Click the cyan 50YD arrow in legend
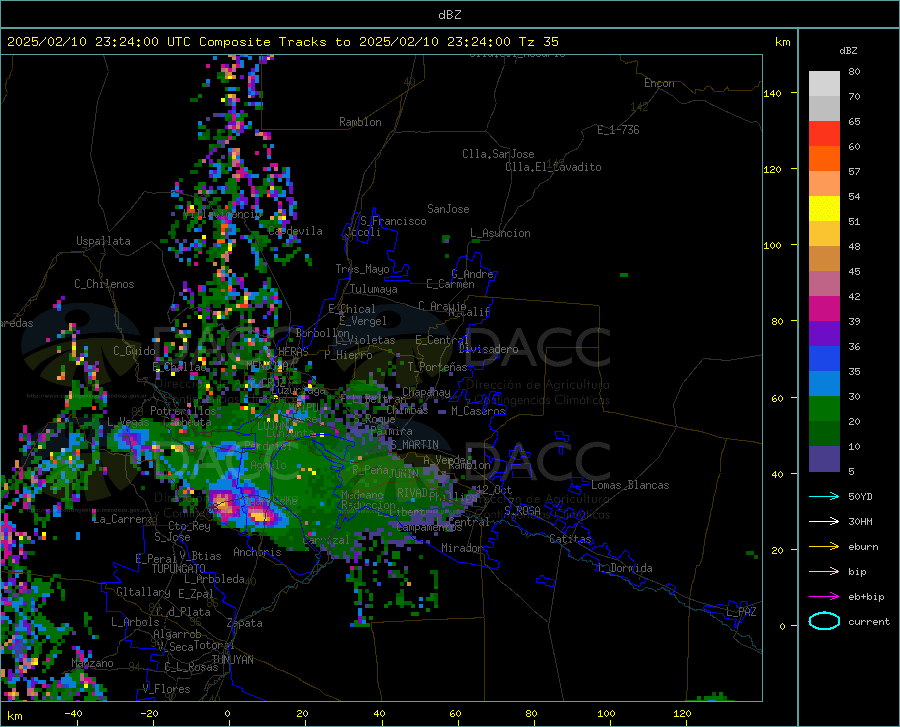The height and width of the screenshot is (727, 900). (824, 496)
